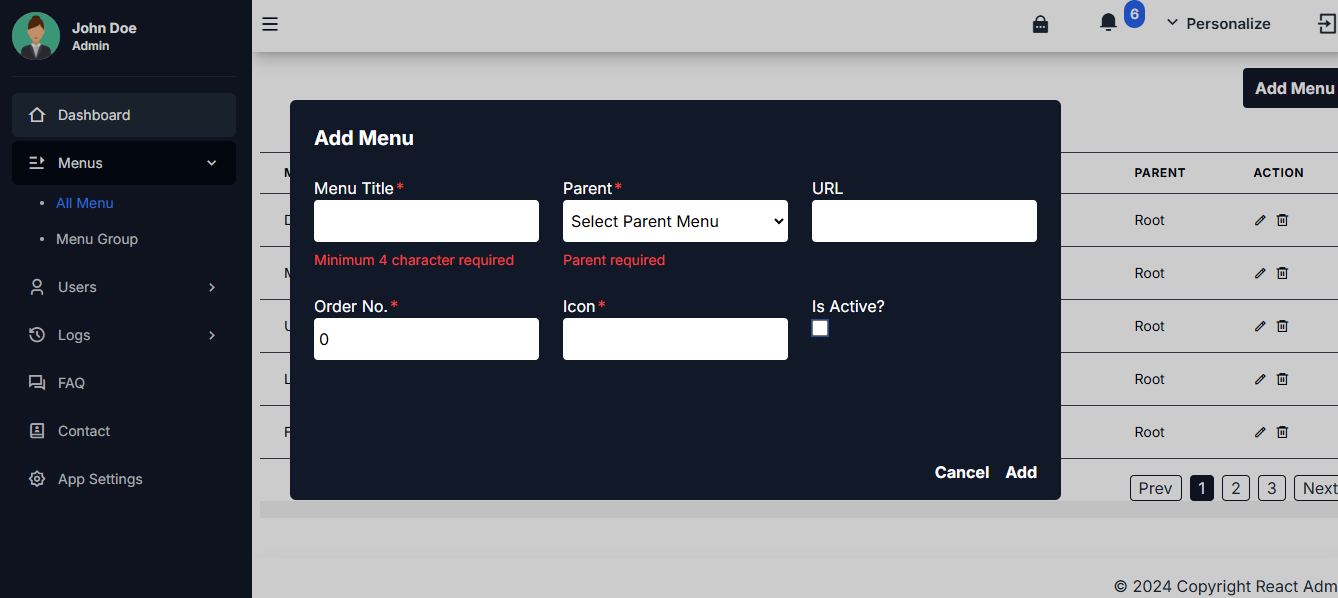Click inside the Menu Title field
The image size is (1338, 598).
click(426, 221)
